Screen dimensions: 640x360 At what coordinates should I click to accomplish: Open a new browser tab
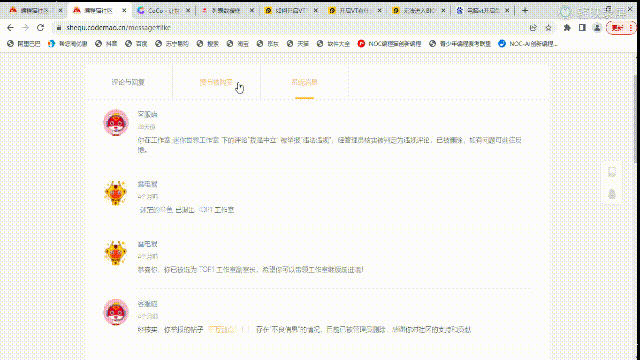525,10
